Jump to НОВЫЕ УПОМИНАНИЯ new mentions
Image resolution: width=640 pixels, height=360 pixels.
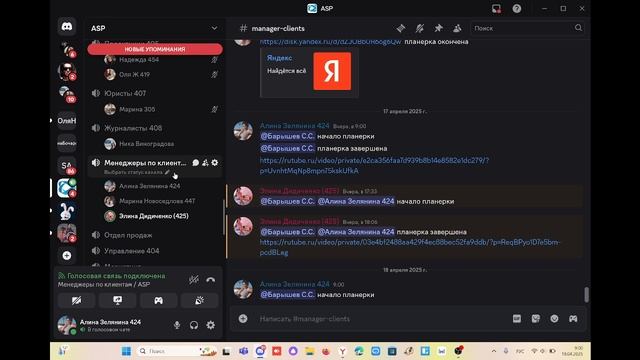pyautogui.click(x=155, y=49)
